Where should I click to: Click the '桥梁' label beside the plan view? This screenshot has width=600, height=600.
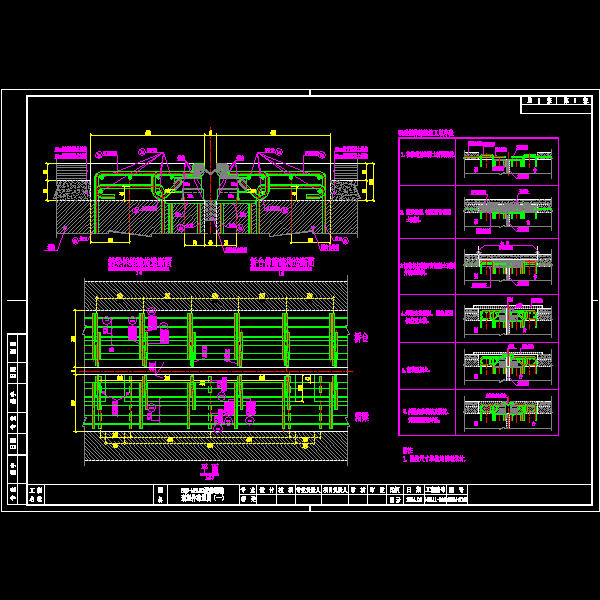pyautogui.click(x=362, y=417)
